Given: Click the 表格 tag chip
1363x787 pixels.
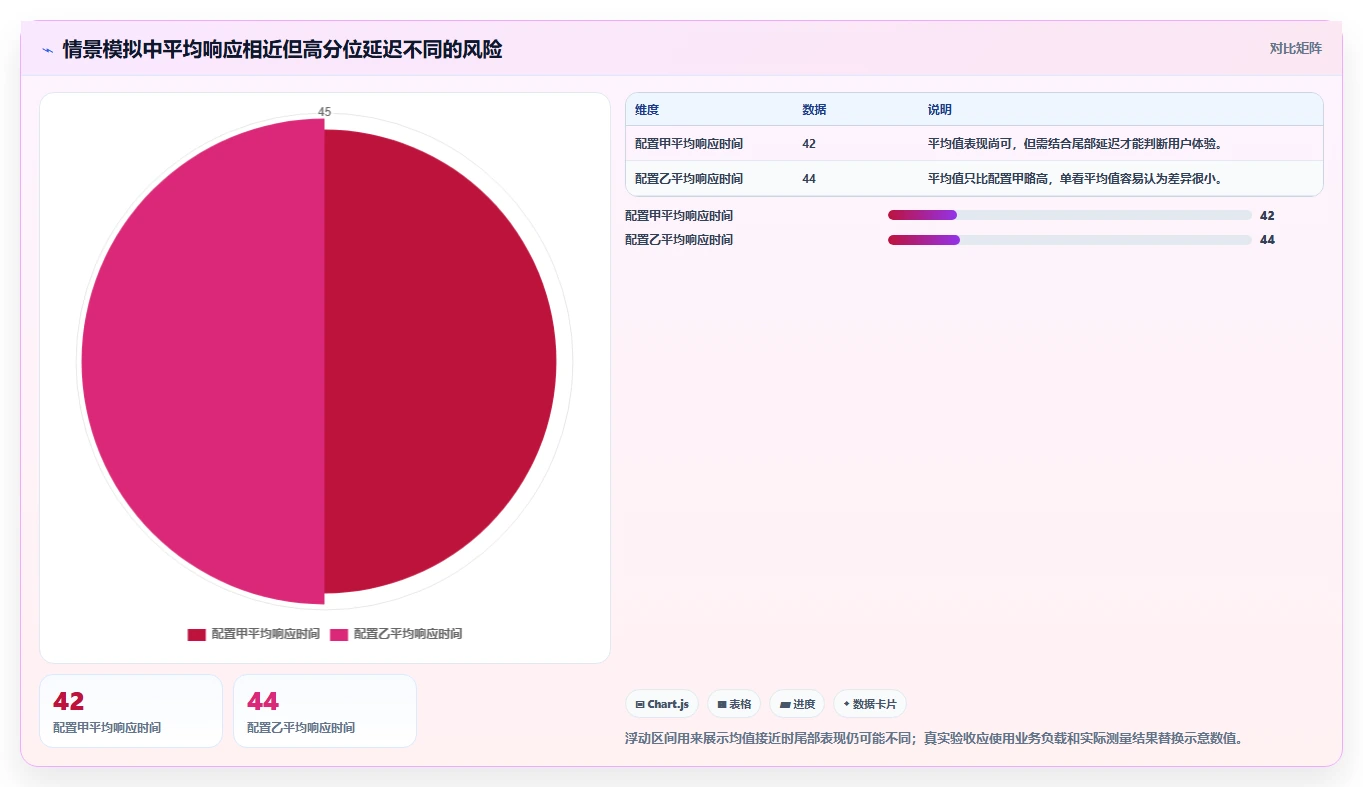Looking at the screenshot, I should 734,704.
